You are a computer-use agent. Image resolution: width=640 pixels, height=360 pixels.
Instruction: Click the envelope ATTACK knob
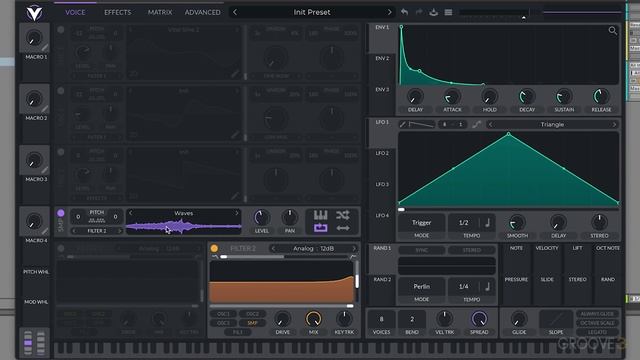[452, 97]
